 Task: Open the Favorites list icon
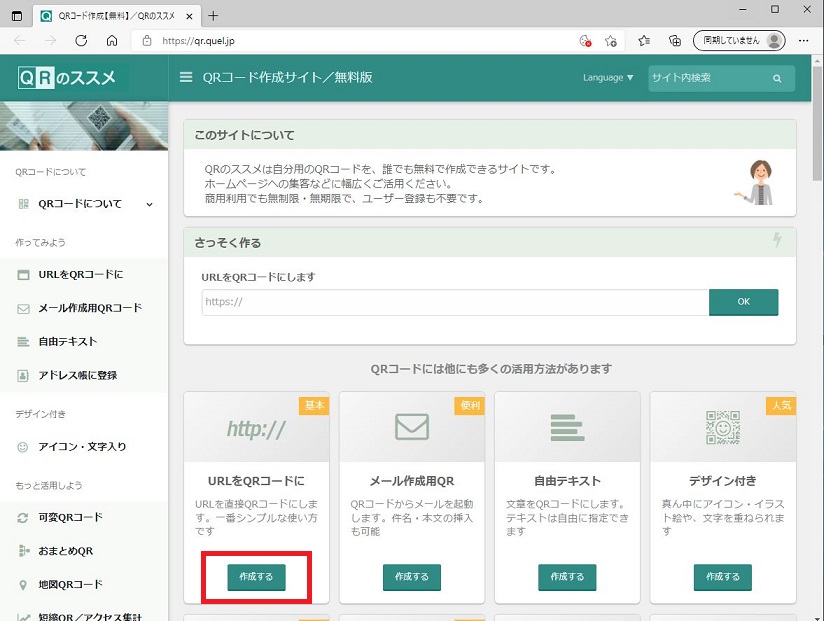pos(644,40)
